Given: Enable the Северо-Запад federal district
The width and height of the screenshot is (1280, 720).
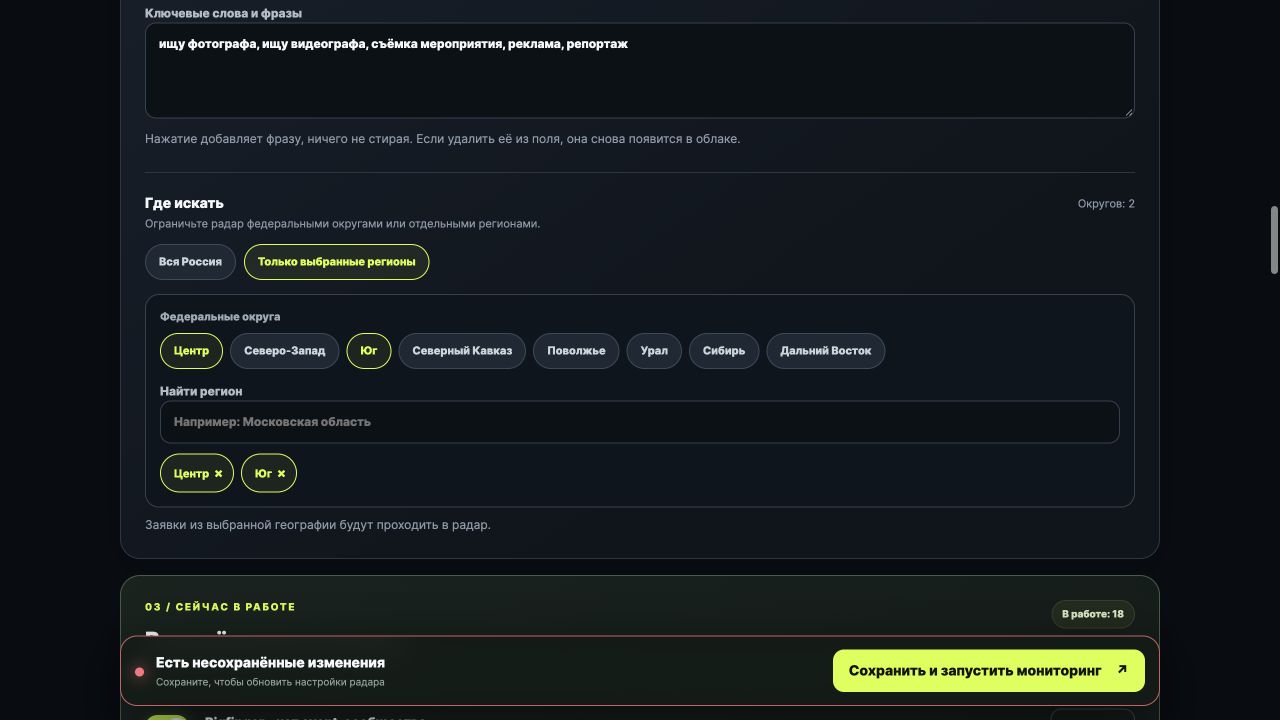Looking at the screenshot, I should click(x=285, y=351).
